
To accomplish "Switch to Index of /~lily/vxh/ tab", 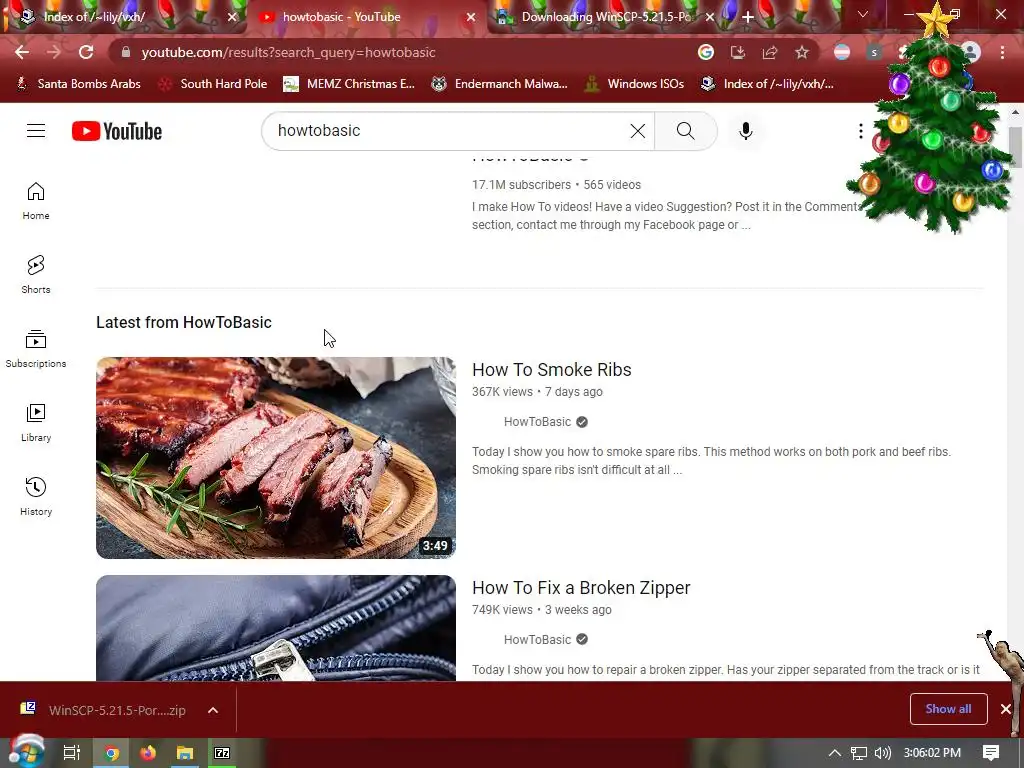I will [124, 17].
